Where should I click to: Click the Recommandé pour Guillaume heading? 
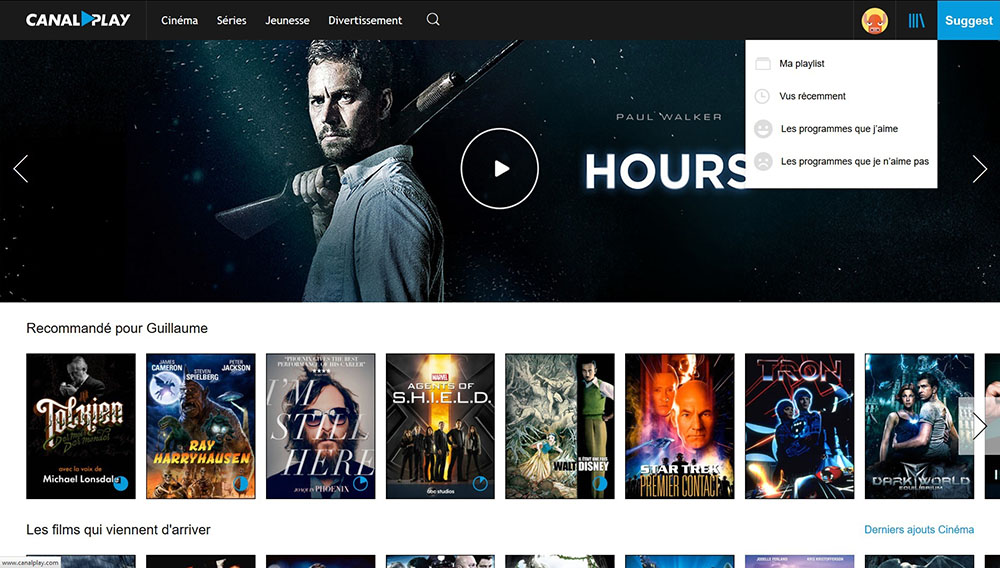tap(117, 328)
